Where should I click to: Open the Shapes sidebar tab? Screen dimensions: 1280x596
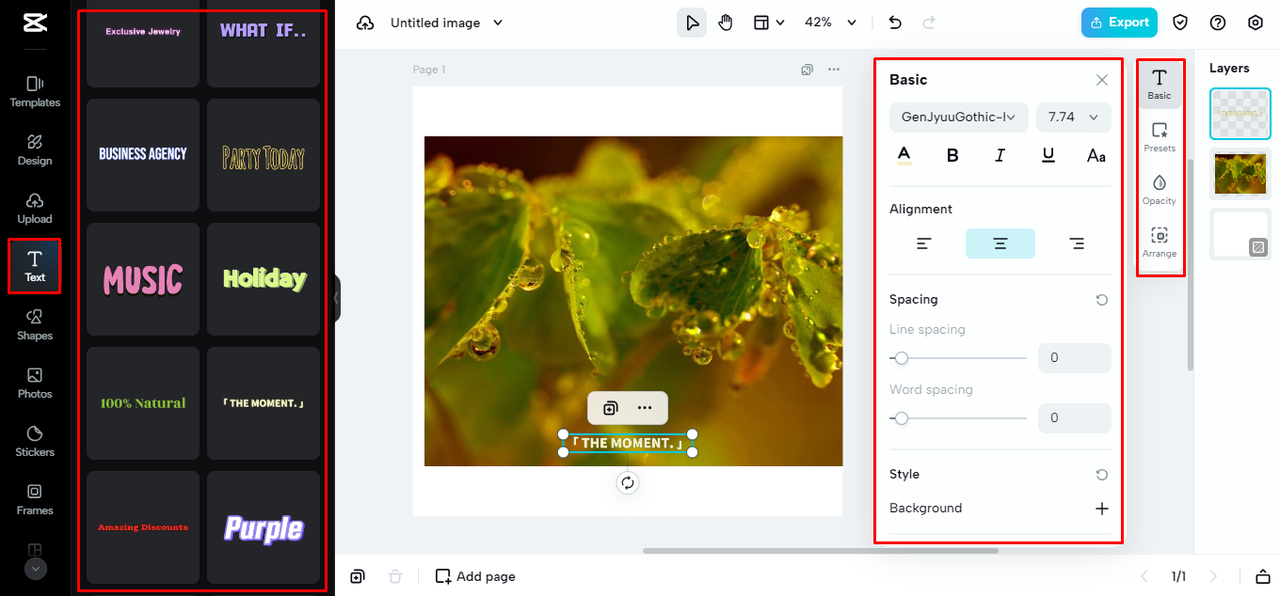(35, 325)
